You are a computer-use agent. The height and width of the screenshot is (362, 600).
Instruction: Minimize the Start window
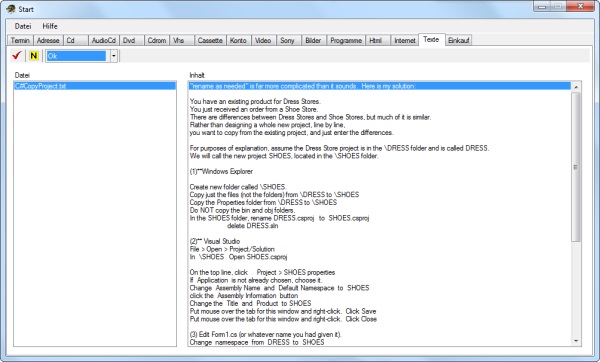tap(542, 7)
